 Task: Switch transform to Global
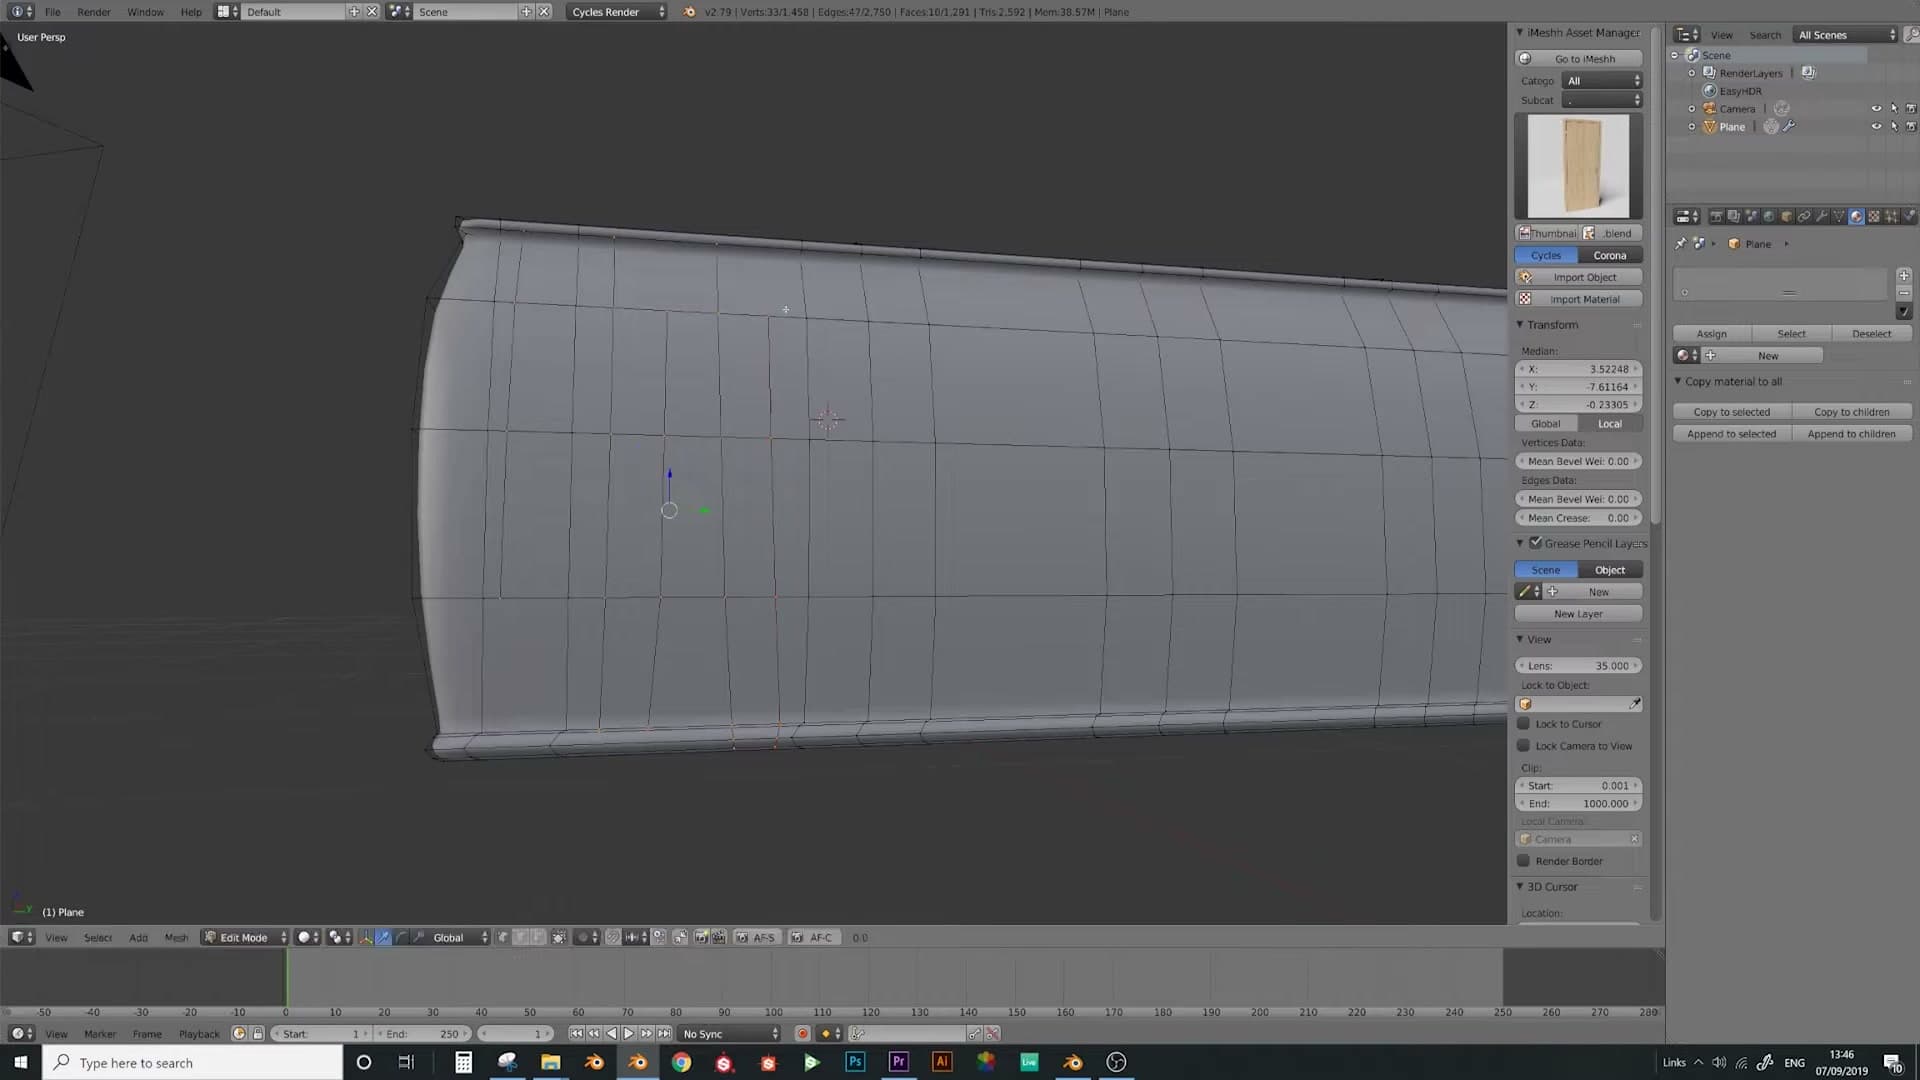(x=1546, y=423)
